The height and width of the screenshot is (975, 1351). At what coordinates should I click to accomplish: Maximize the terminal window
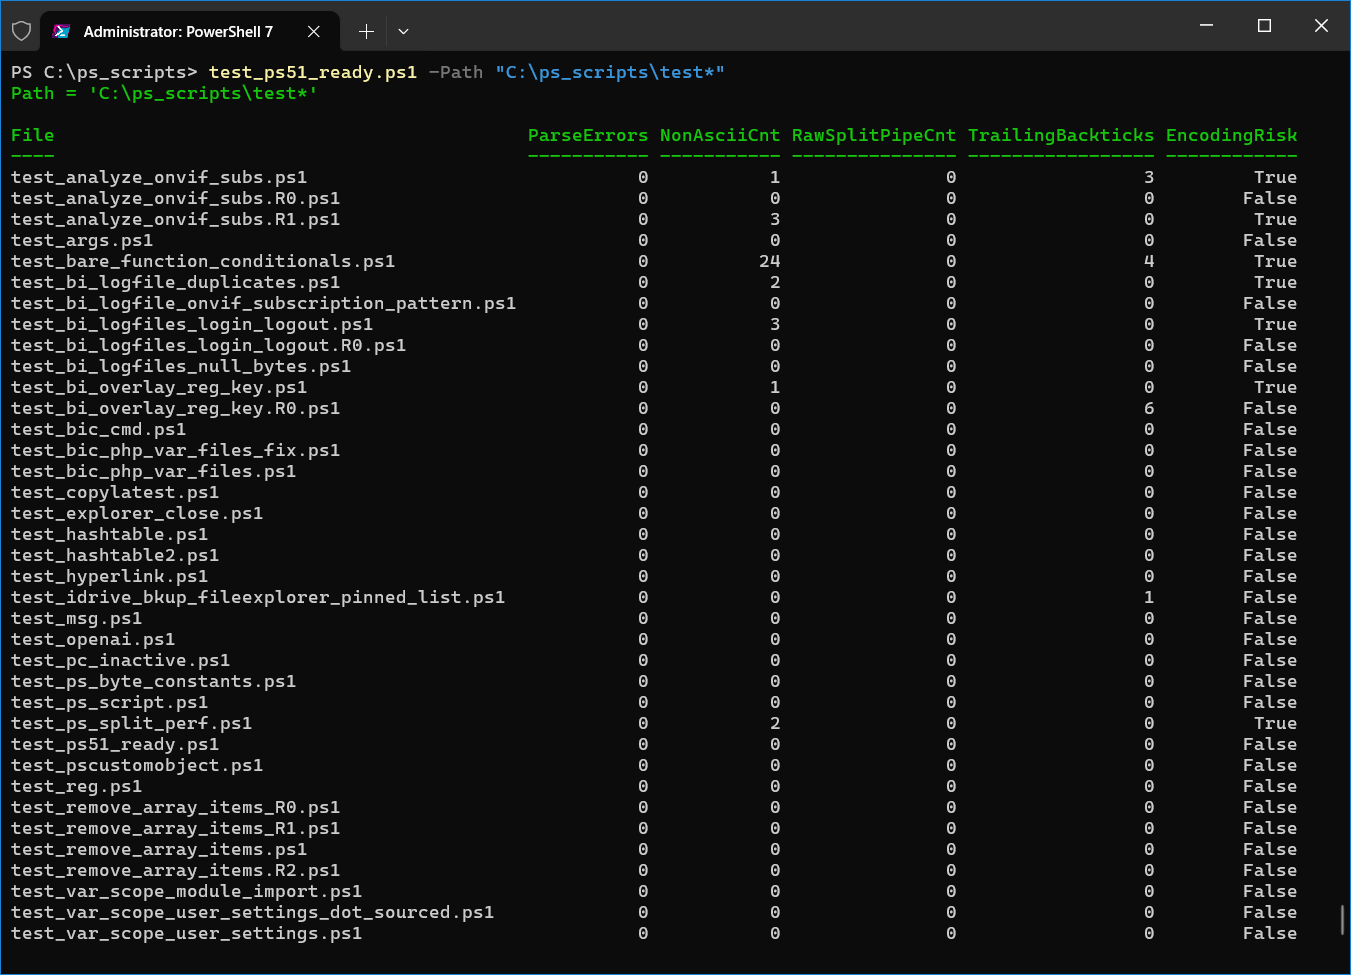click(1264, 26)
